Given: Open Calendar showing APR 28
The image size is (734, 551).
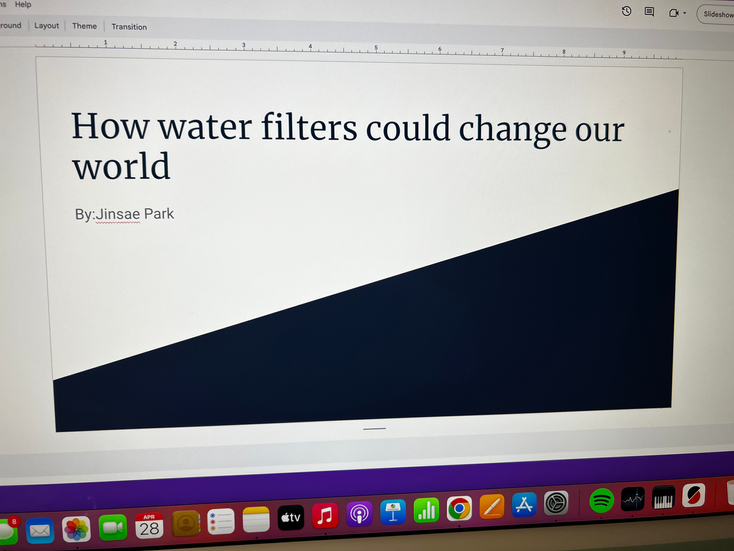Looking at the screenshot, I should click(x=149, y=526).
